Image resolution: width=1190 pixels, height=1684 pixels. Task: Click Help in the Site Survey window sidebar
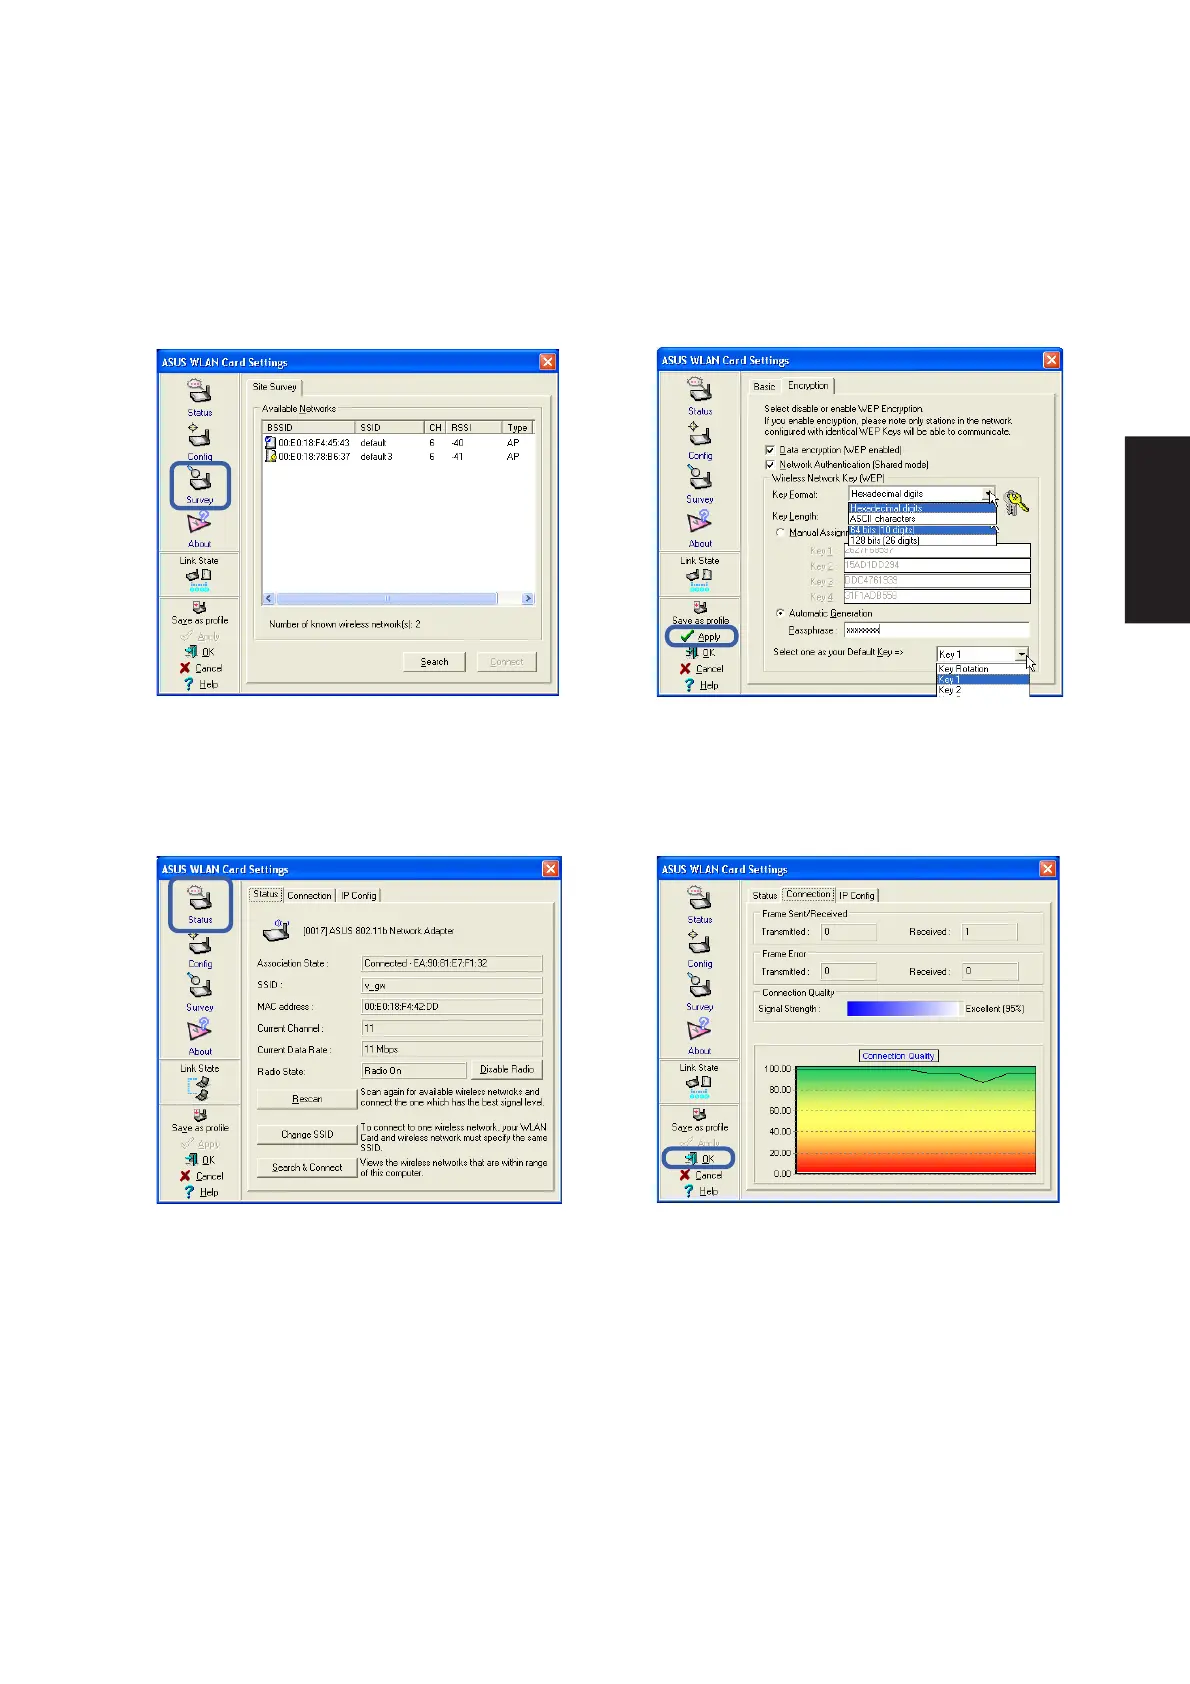(200, 684)
